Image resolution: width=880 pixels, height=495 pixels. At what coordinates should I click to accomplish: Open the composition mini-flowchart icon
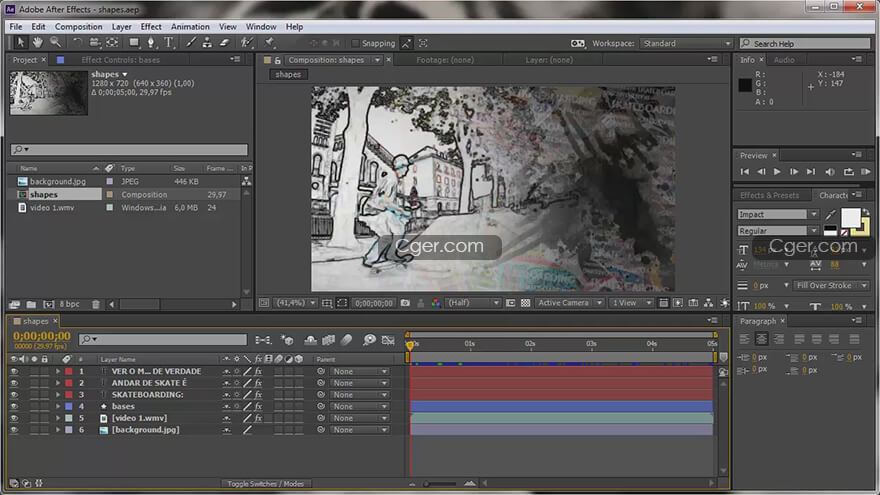(263, 340)
